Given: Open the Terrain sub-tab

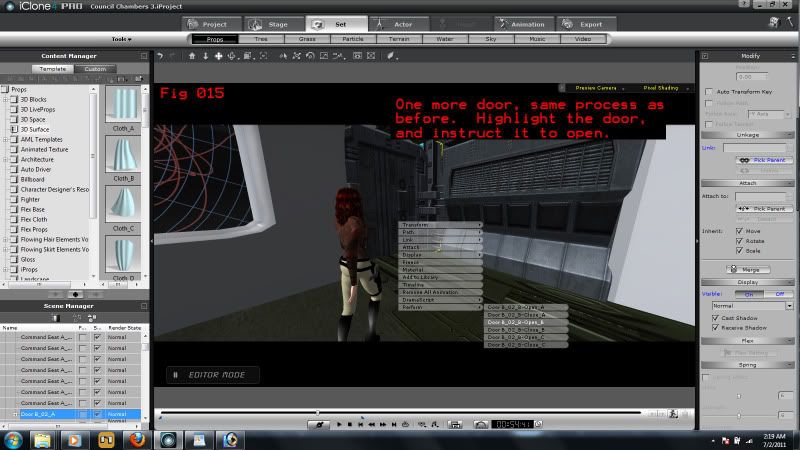Looking at the screenshot, I should coord(398,39).
